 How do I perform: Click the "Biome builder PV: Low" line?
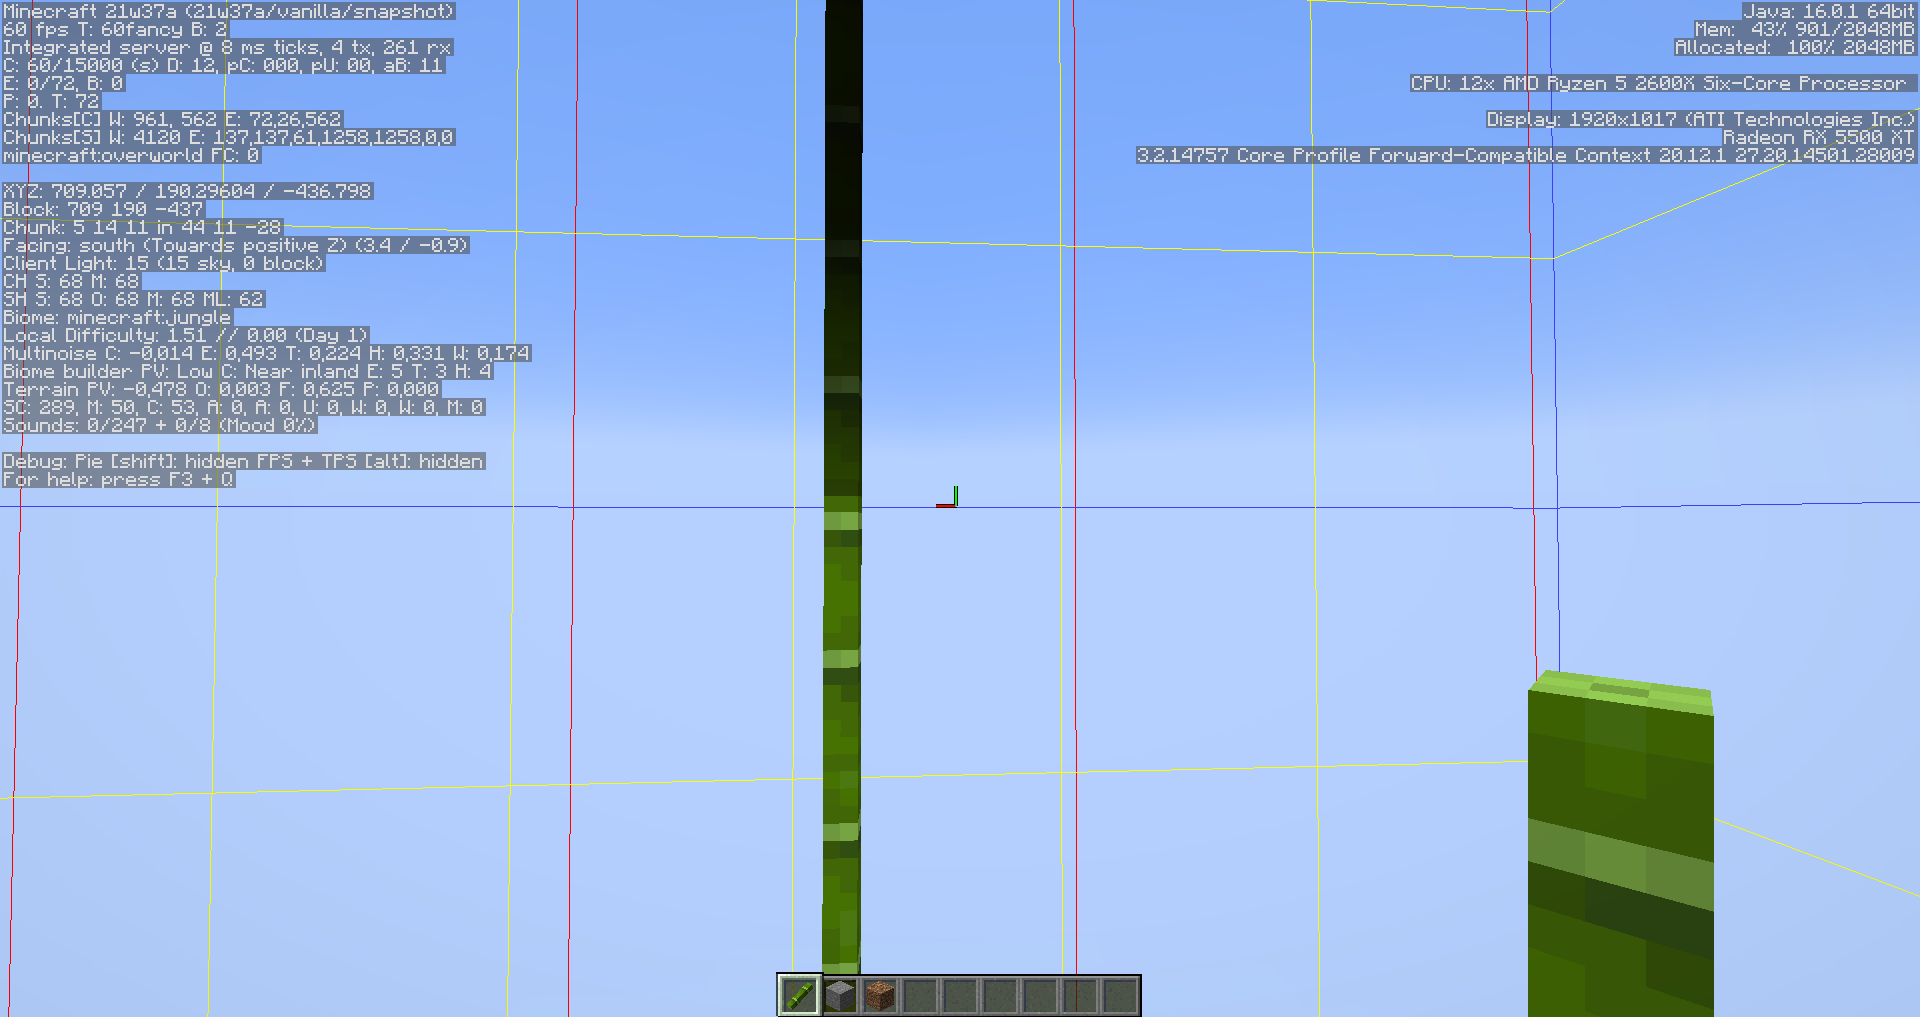(248, 371)
